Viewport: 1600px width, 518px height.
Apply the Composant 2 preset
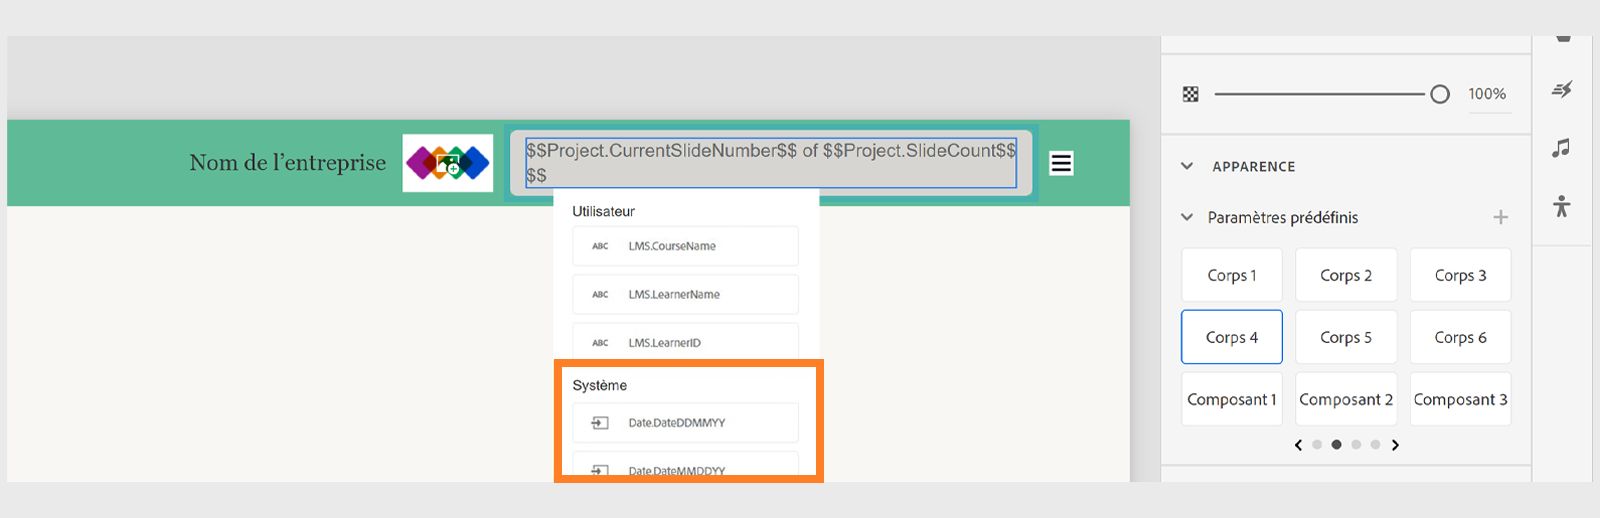(x=1346, y=399)
